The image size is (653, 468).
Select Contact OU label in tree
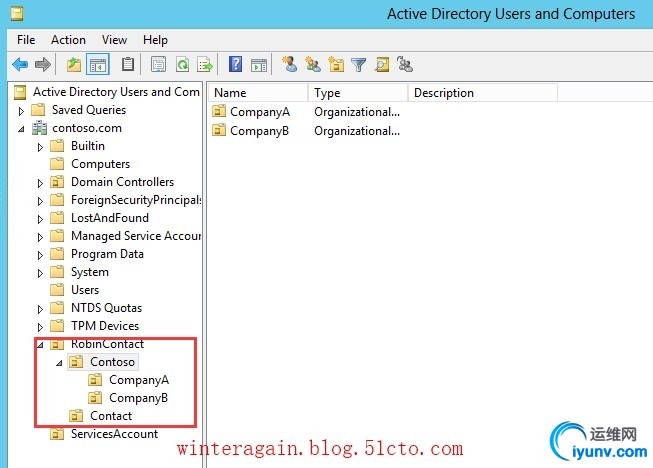click(x=111, y=416)
